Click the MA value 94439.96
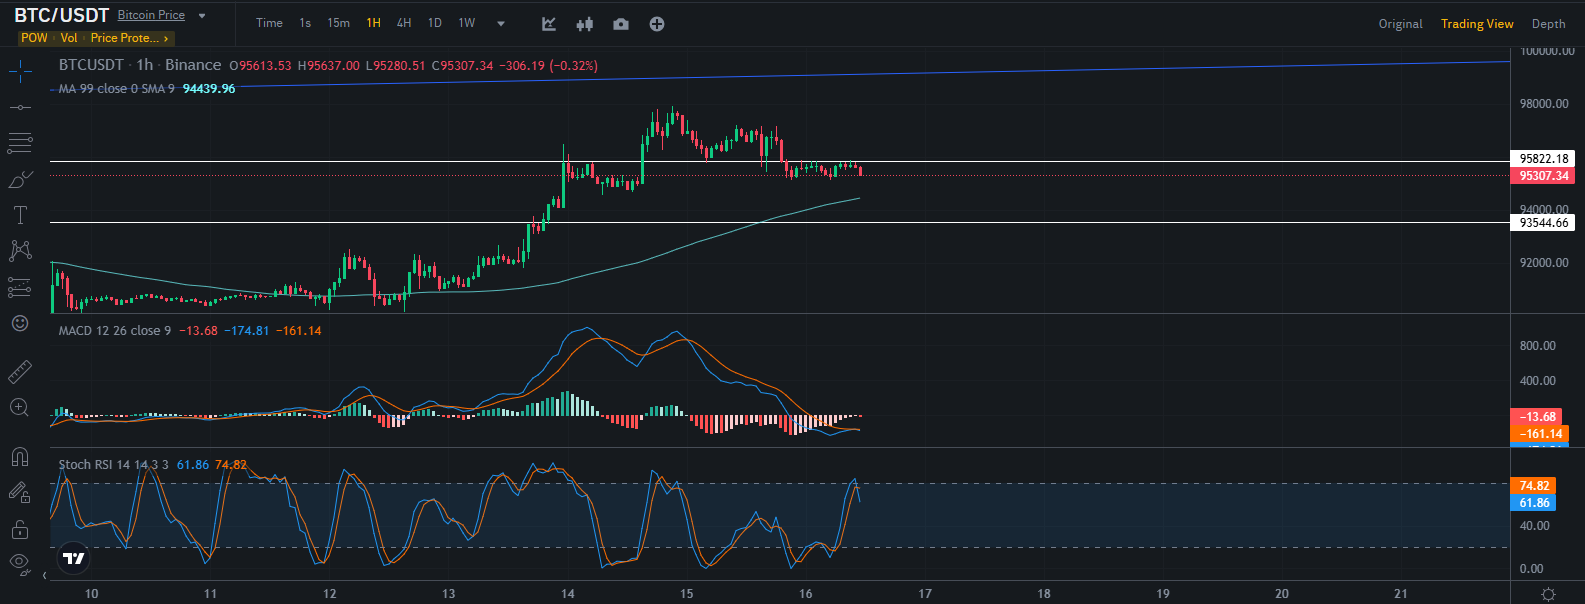Image resolution: width=1585 pixels, height=604 pixels. point(209,89)
